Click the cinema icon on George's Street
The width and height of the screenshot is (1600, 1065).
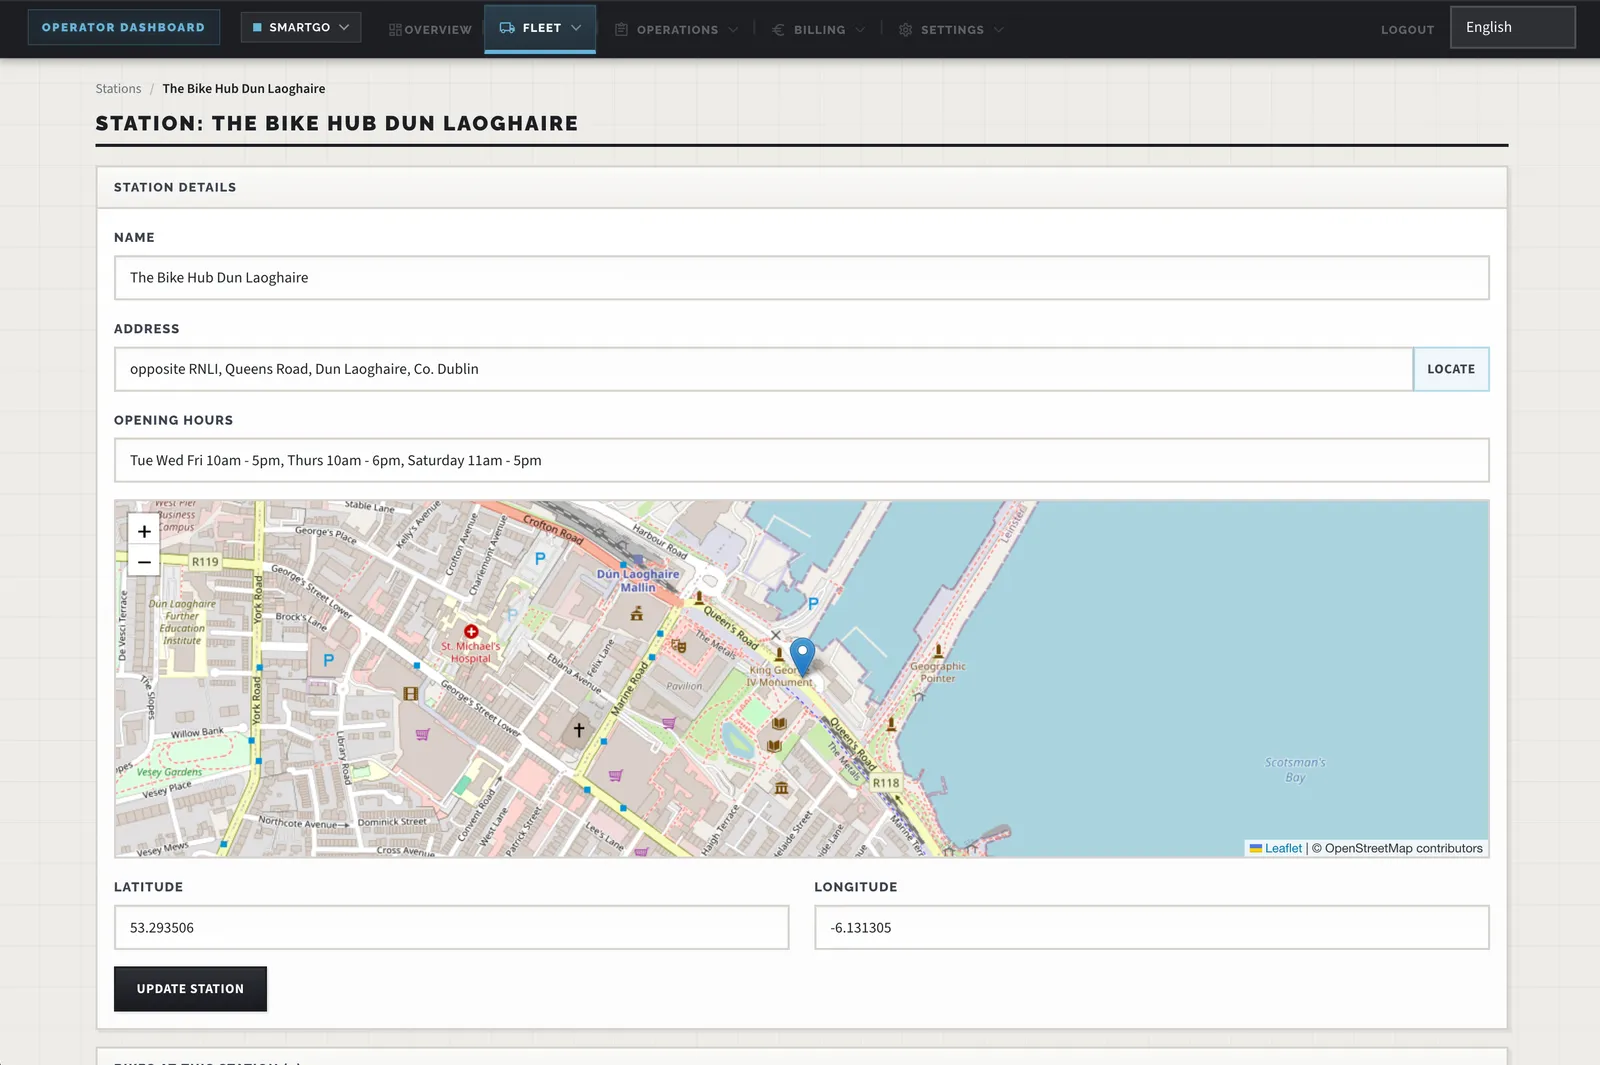point(410,693)
